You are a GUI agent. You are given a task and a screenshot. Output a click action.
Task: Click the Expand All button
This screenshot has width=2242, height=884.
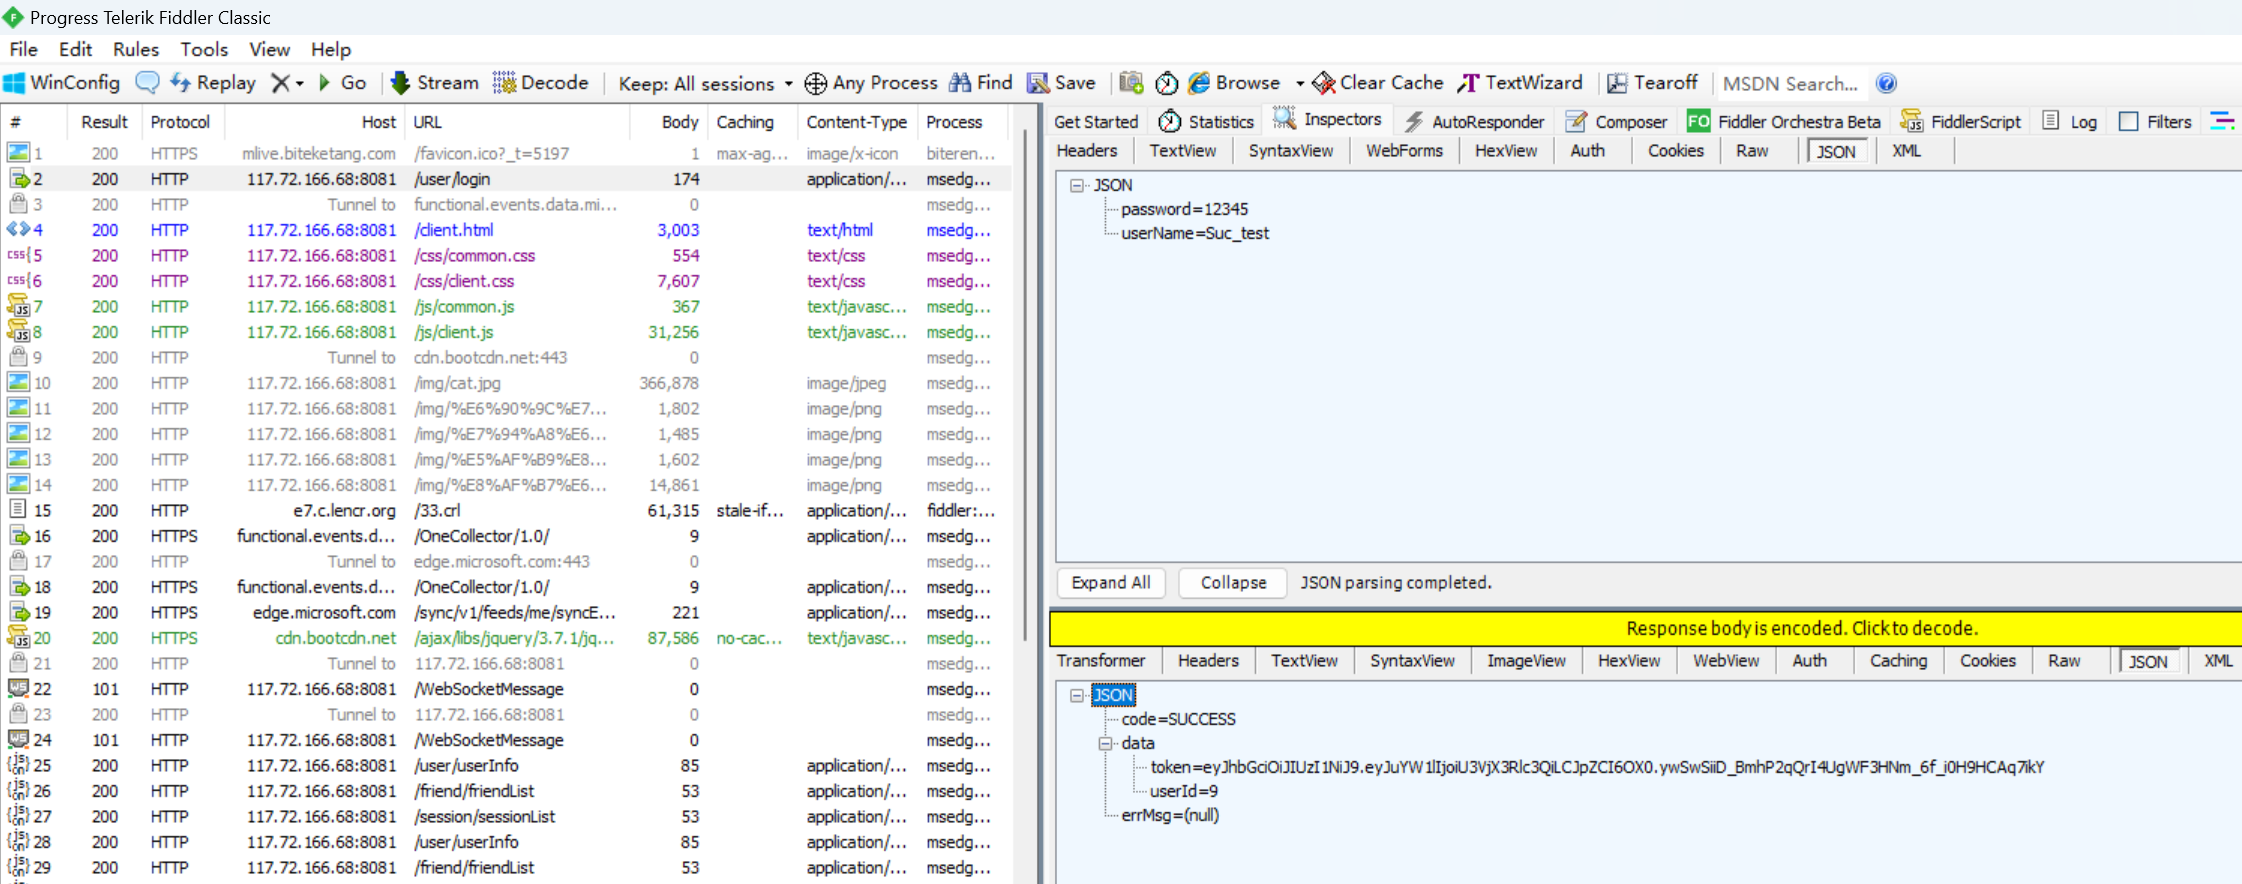(x=1111, y=583)
